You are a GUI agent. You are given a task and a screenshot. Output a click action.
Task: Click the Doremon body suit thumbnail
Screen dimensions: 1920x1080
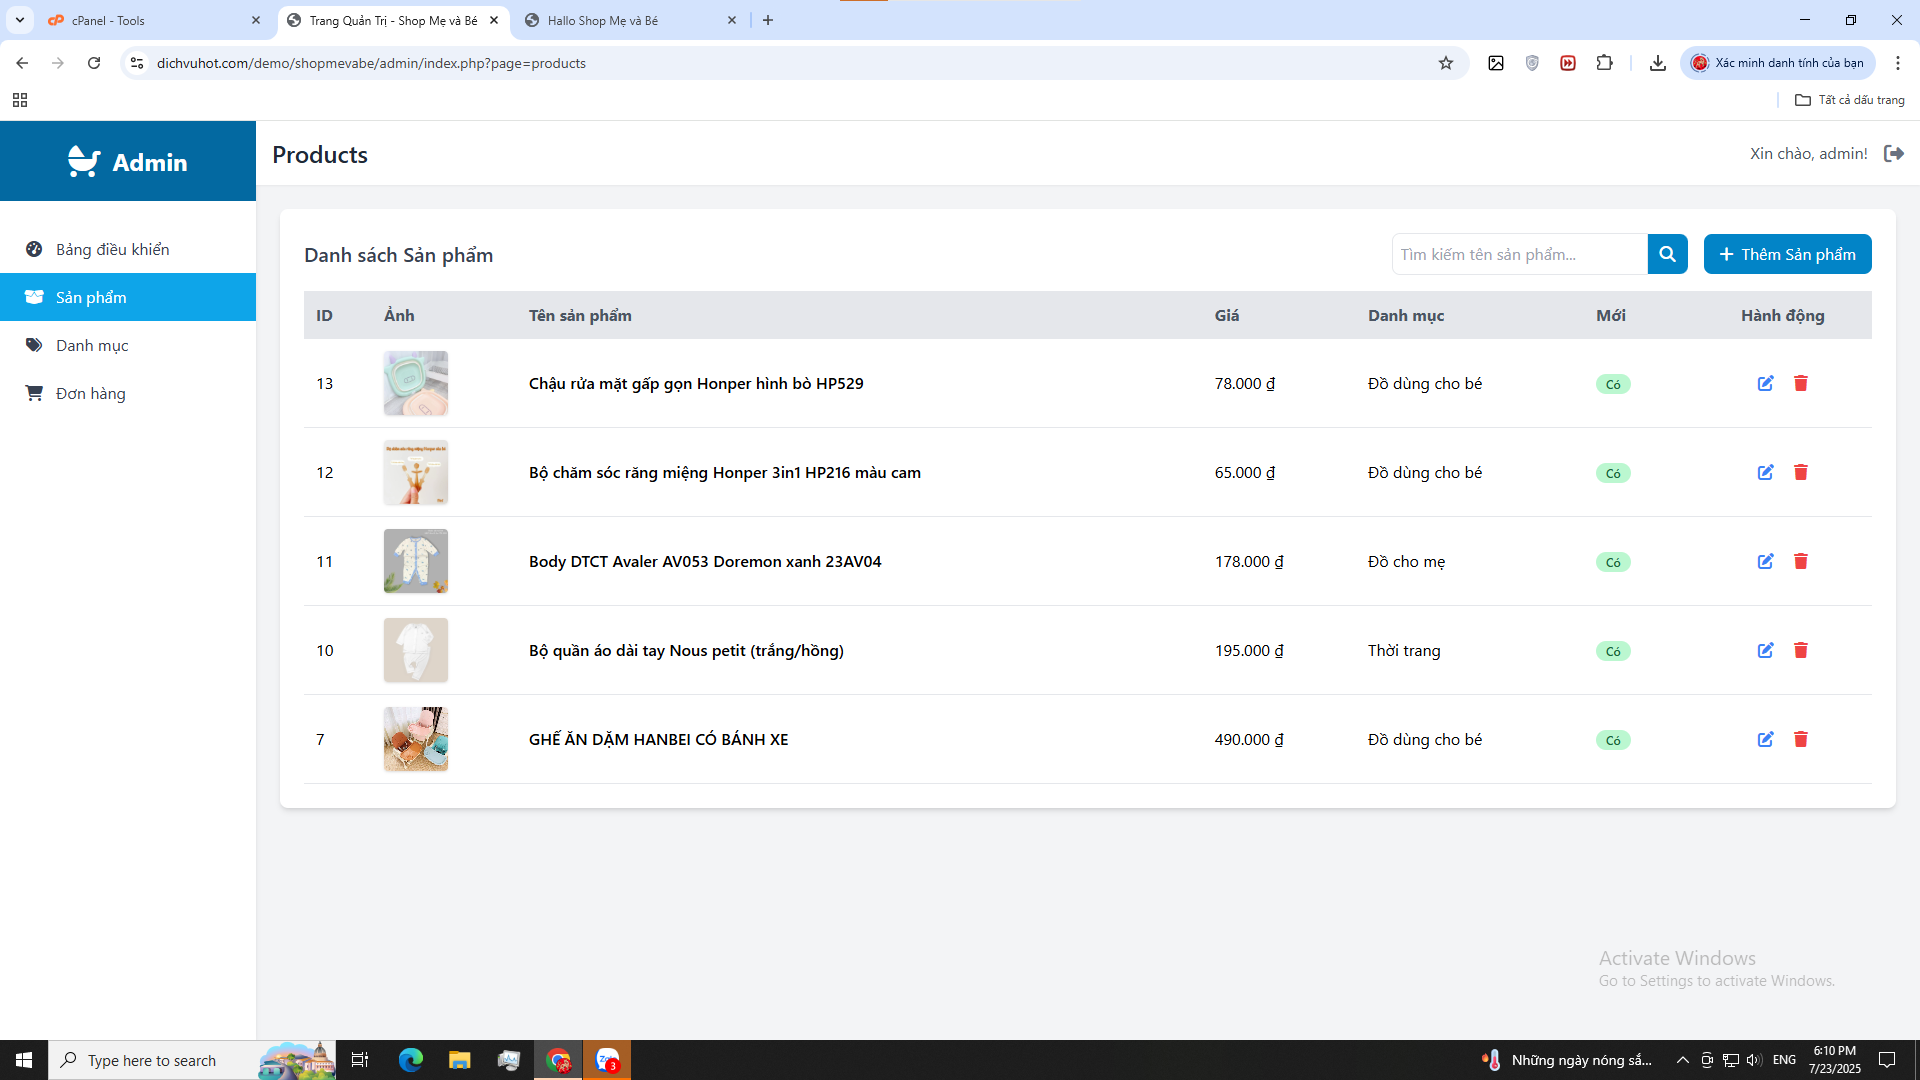pyautogui.click(x=415, y=561)
